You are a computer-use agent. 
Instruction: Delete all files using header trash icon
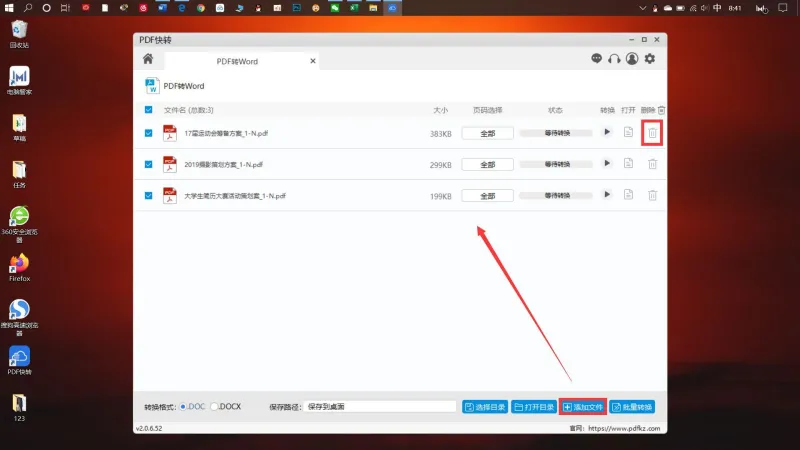pyautogui.click(x=661, y=110)
